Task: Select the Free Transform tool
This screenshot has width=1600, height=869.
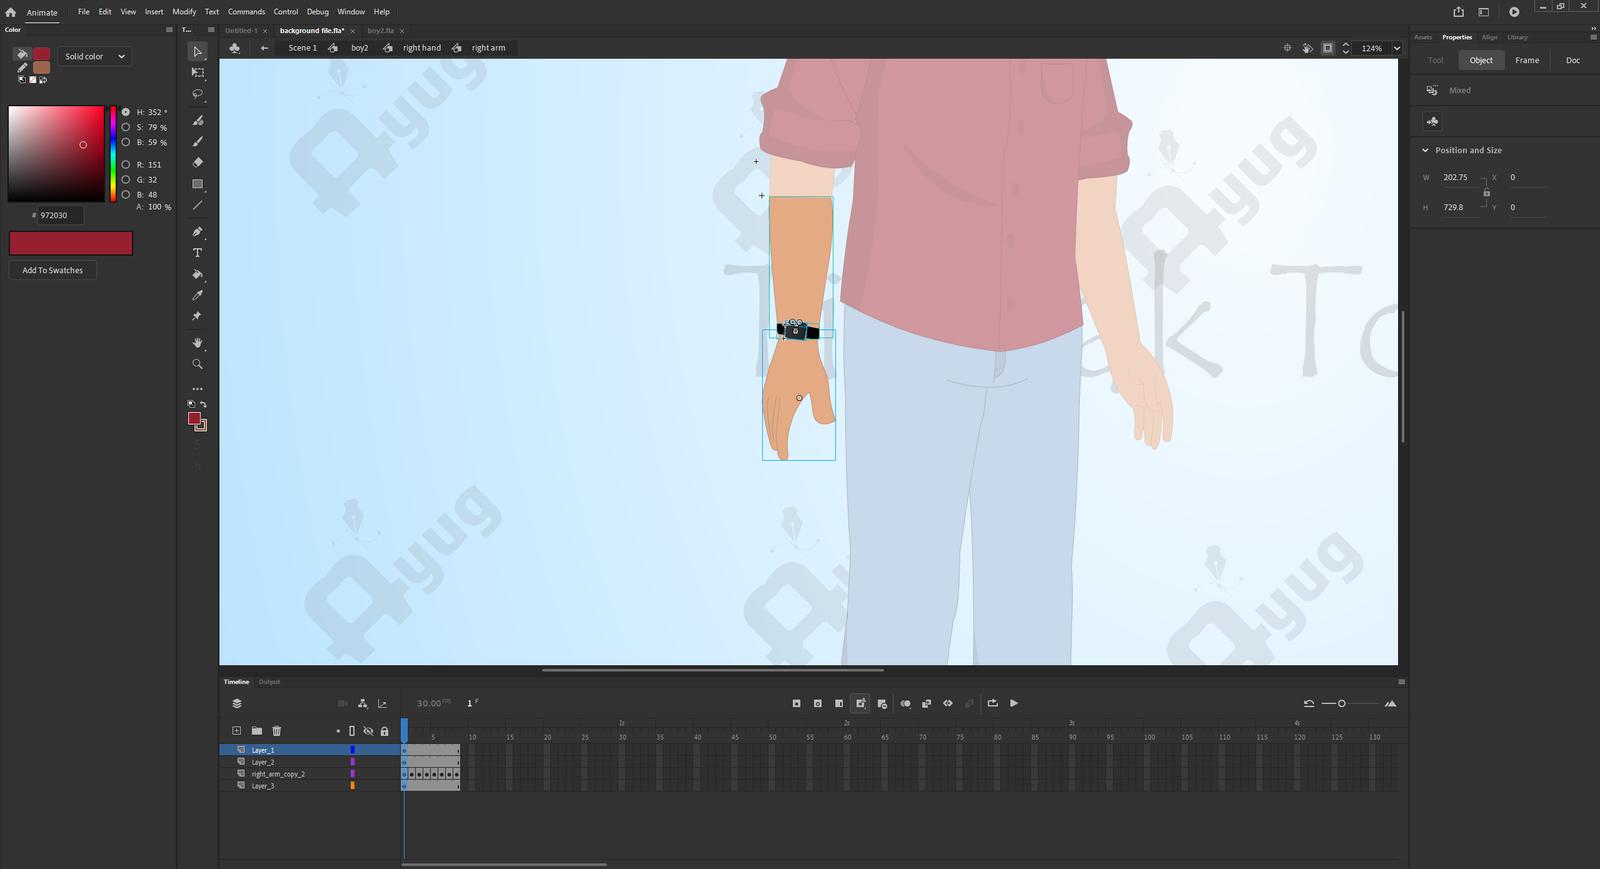Action: click(197, 73)
